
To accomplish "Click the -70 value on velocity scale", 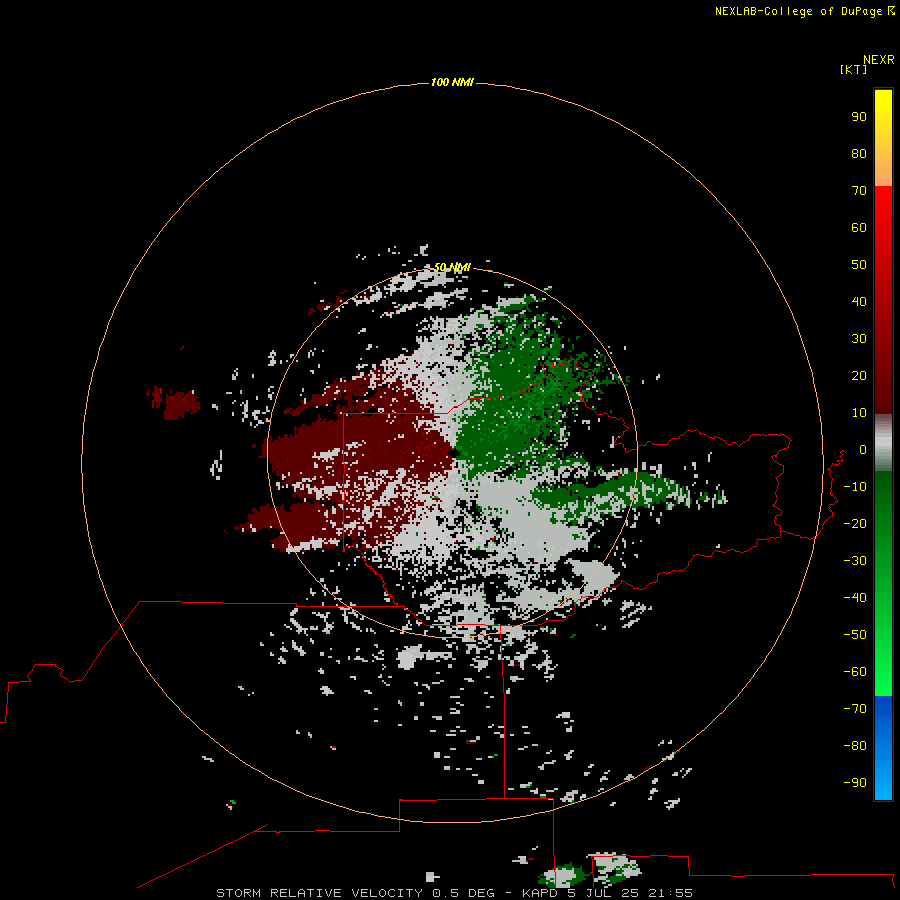I will click(x=855, y=709).
